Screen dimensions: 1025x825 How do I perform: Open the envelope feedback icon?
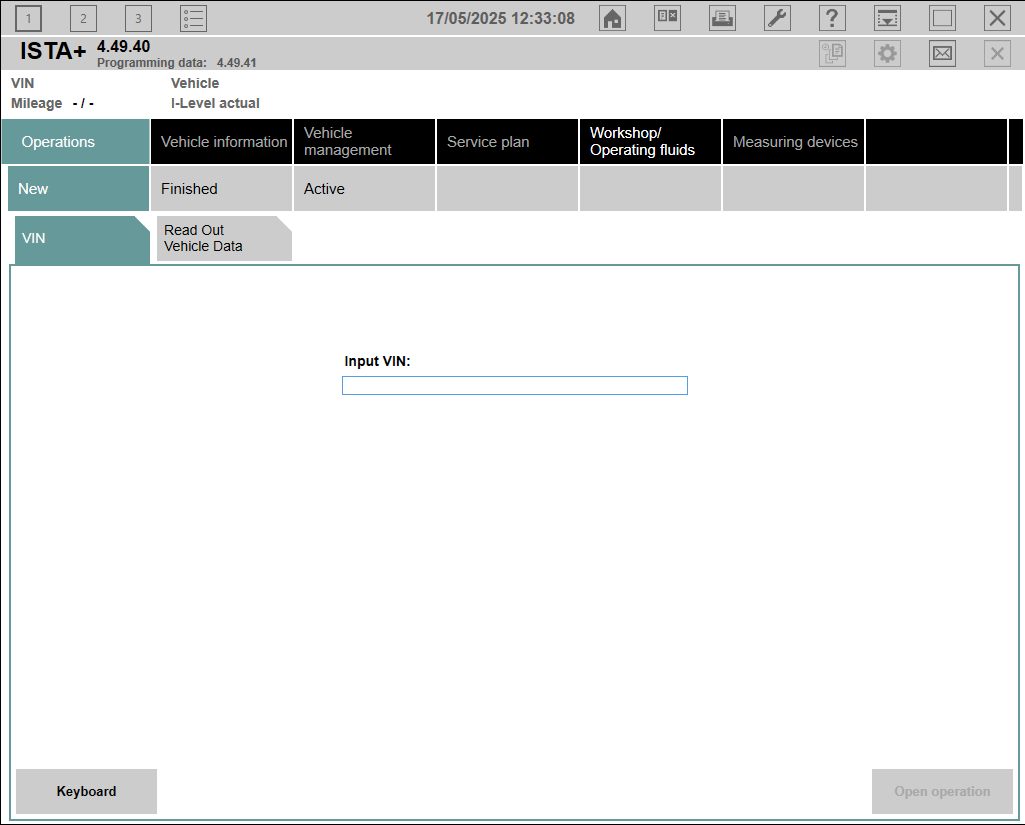click(x=942, y=54)
